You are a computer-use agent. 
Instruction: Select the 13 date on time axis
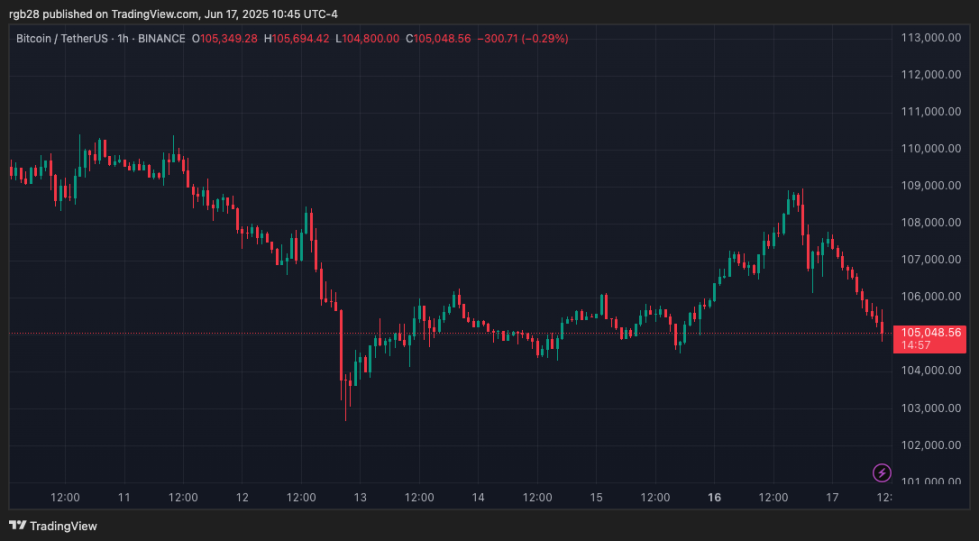coord(360,497)
